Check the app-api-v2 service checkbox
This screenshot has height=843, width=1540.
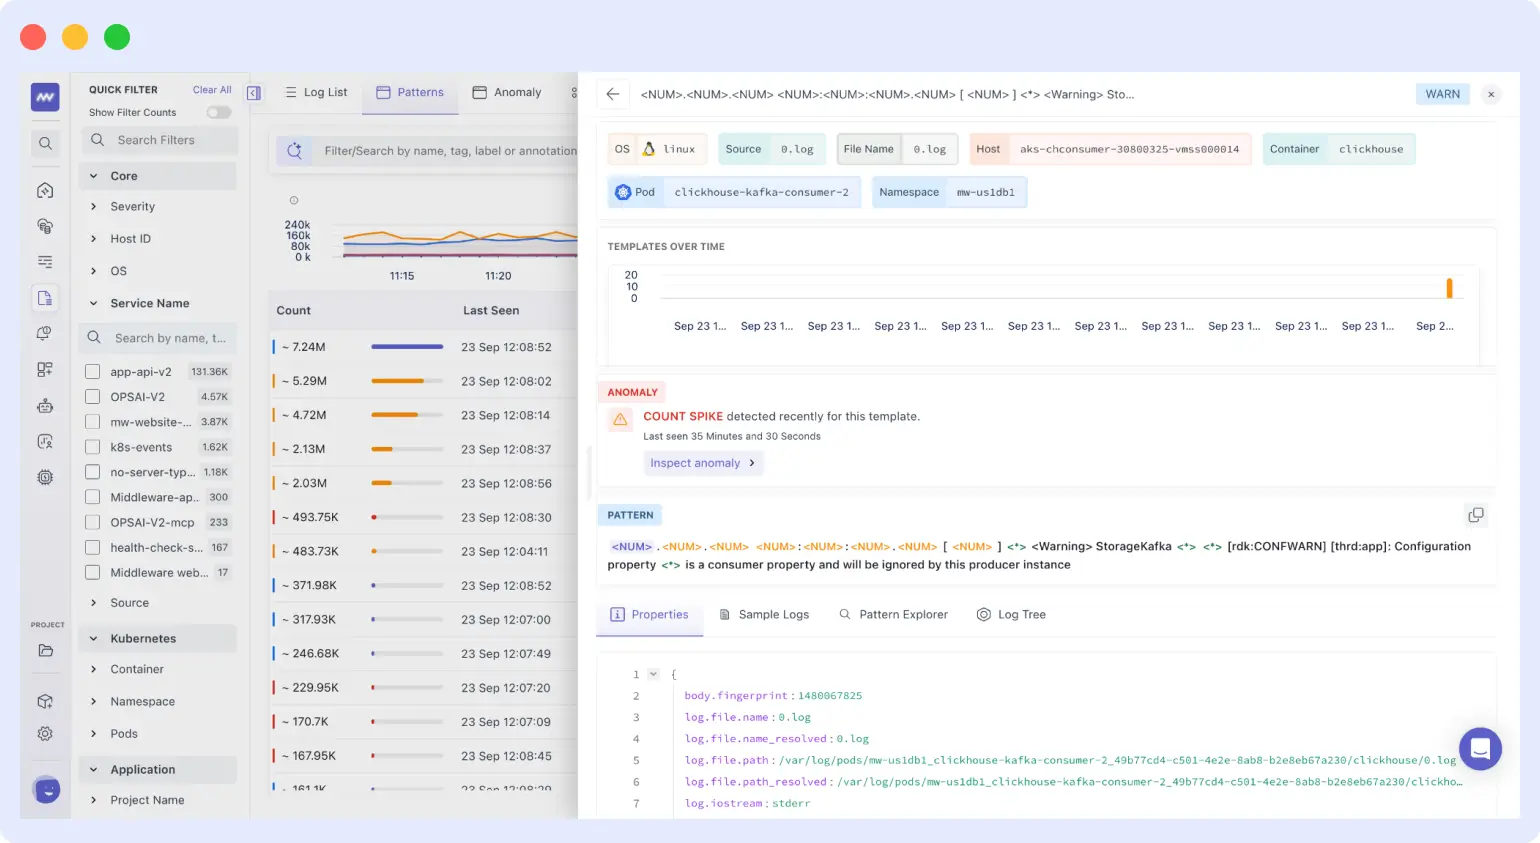pyautogui.click(x=92, y=371)
